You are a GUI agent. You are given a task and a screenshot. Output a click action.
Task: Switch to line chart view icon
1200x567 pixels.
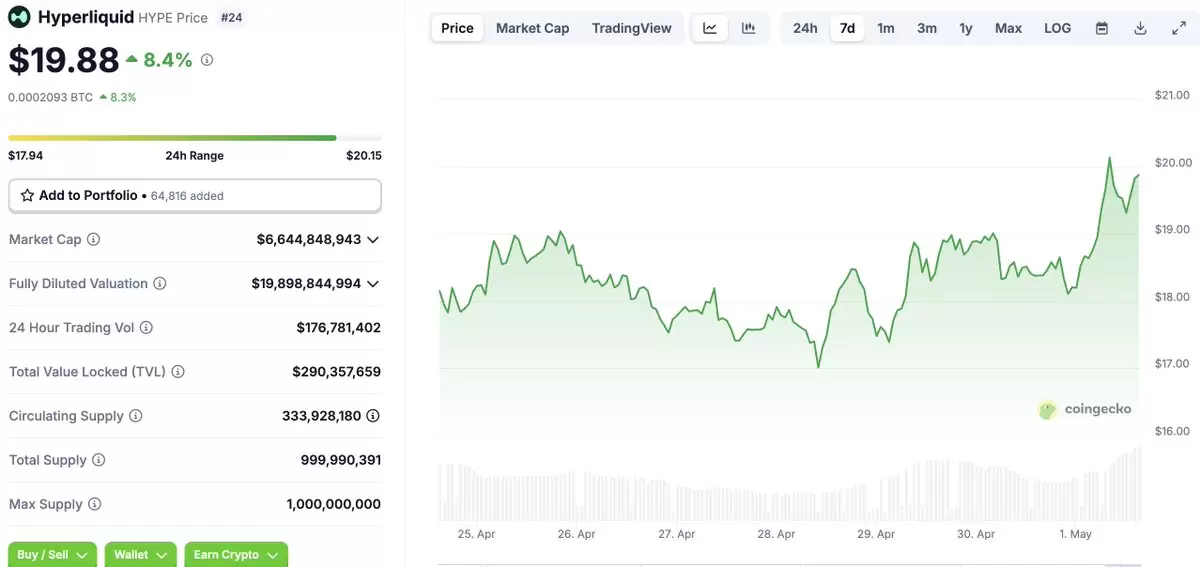[x=710, y=28]
